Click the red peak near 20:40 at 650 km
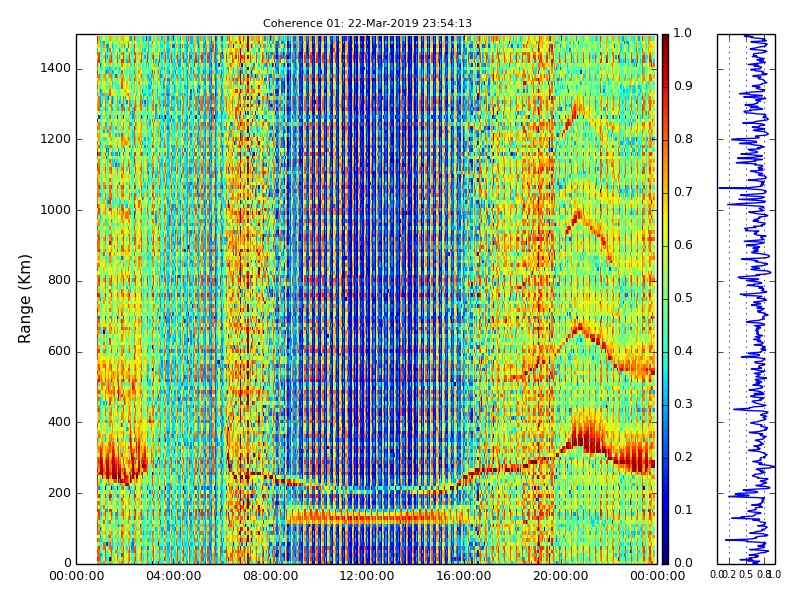The height and width of the screenshot is (600, 800). click(x=579, y=328)
